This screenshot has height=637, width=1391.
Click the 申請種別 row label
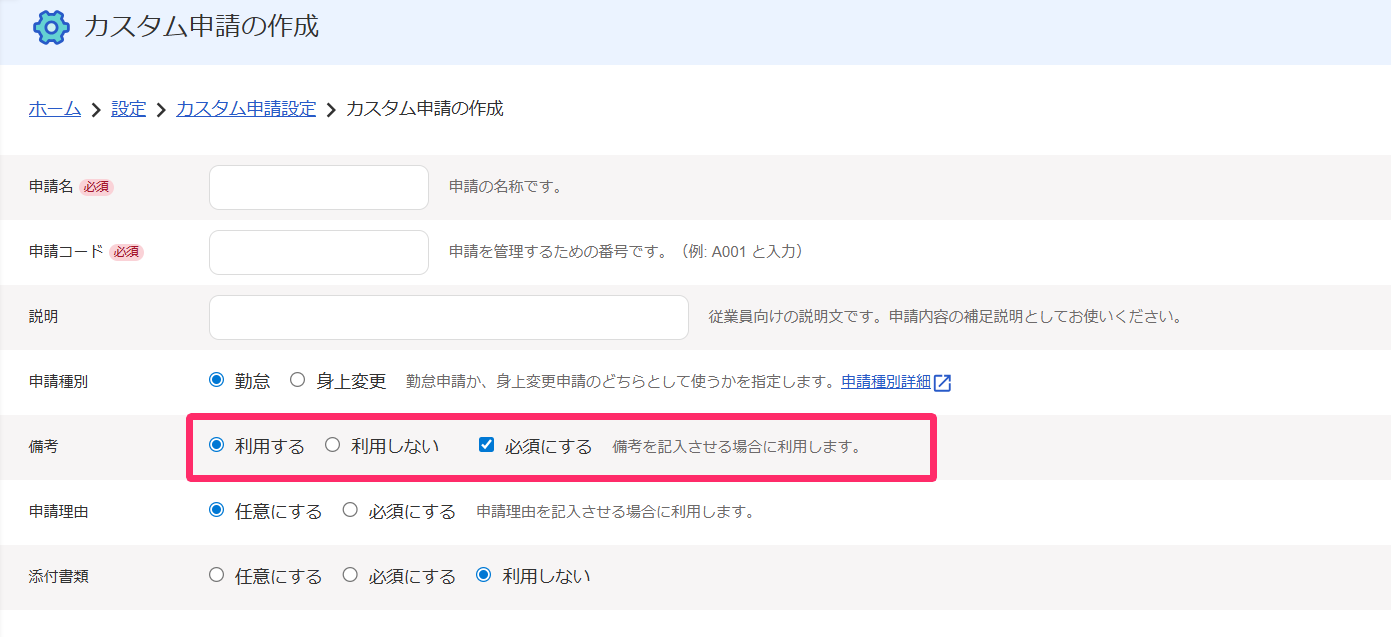click(59, 382)
